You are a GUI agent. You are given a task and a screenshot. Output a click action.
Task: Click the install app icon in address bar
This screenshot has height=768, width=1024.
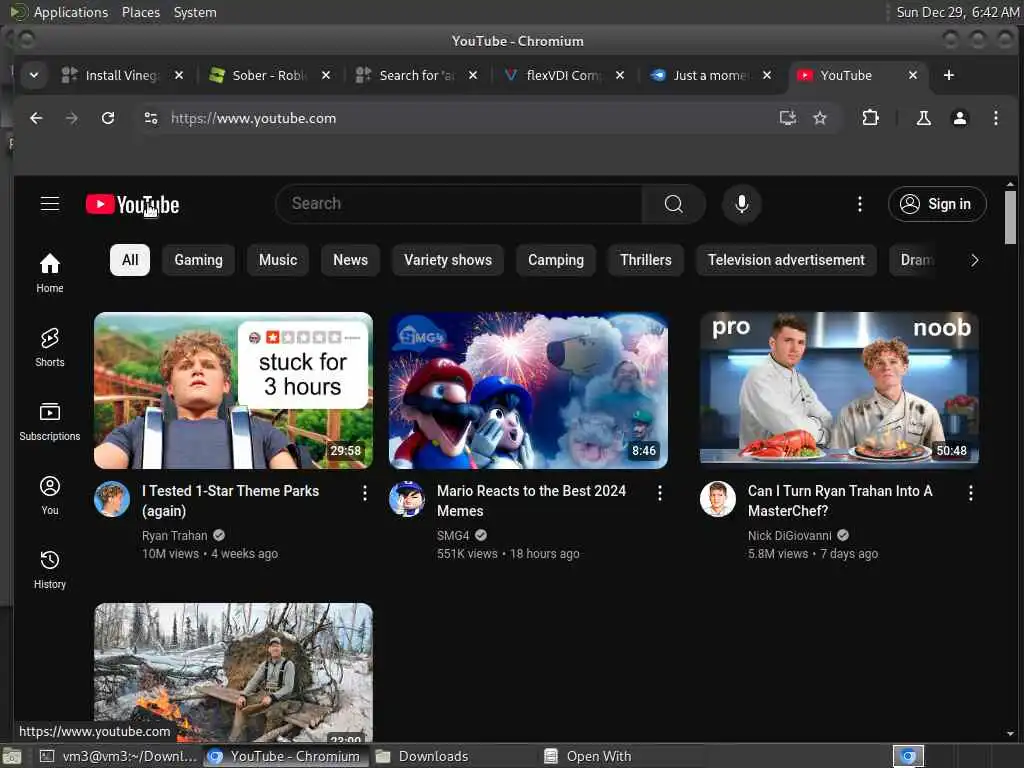point(788,118)
